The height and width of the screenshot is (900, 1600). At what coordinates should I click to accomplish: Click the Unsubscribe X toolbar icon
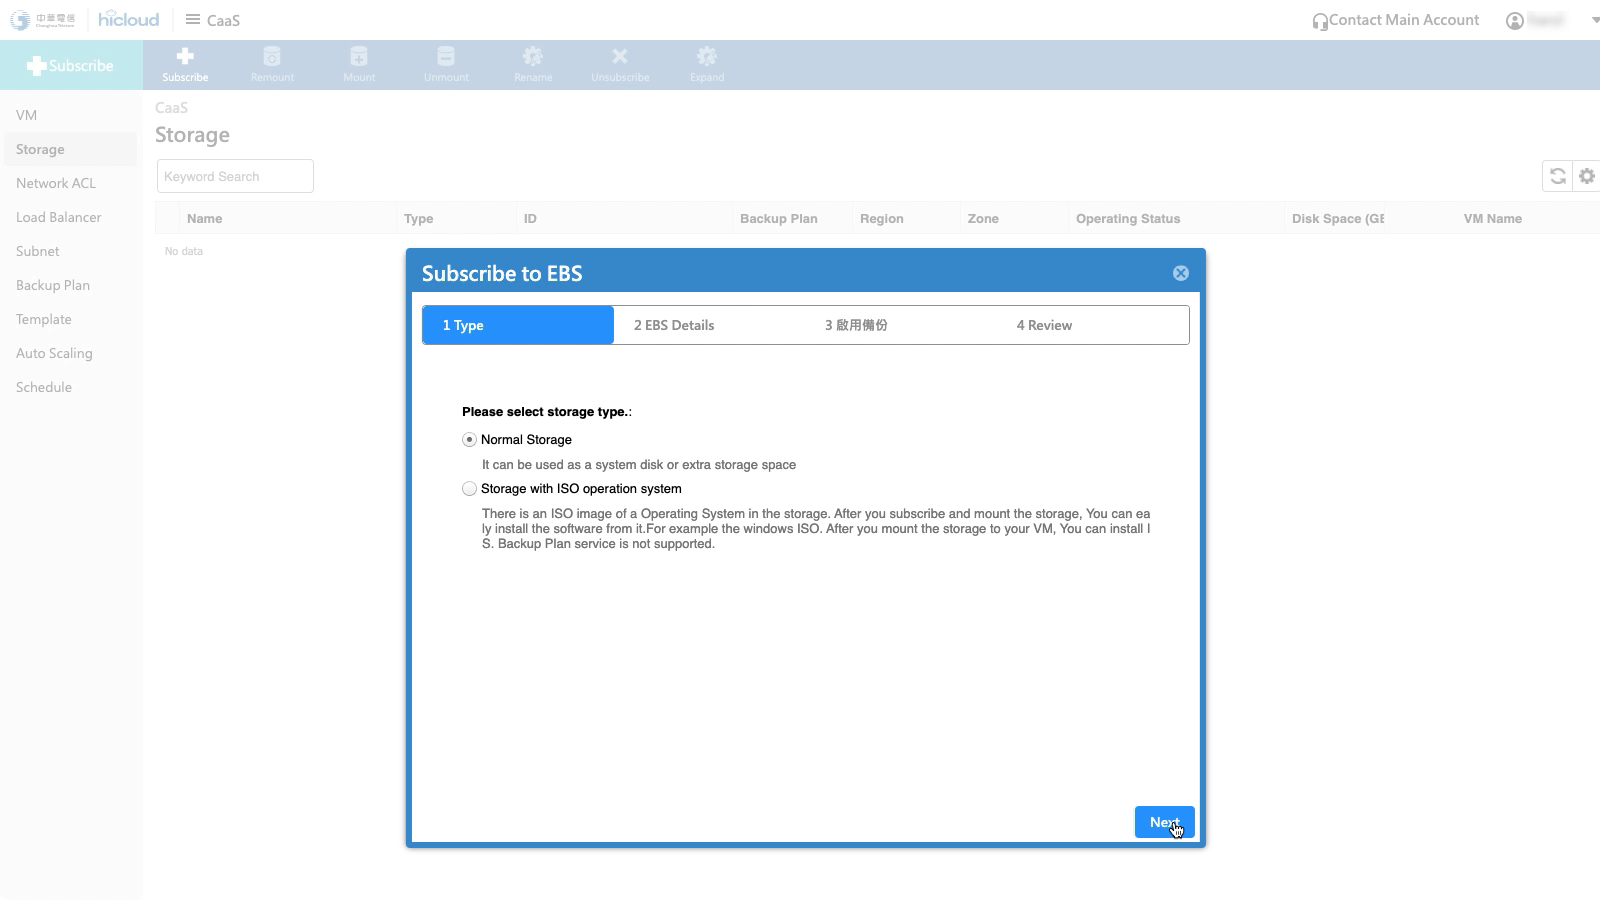(620, 57)
